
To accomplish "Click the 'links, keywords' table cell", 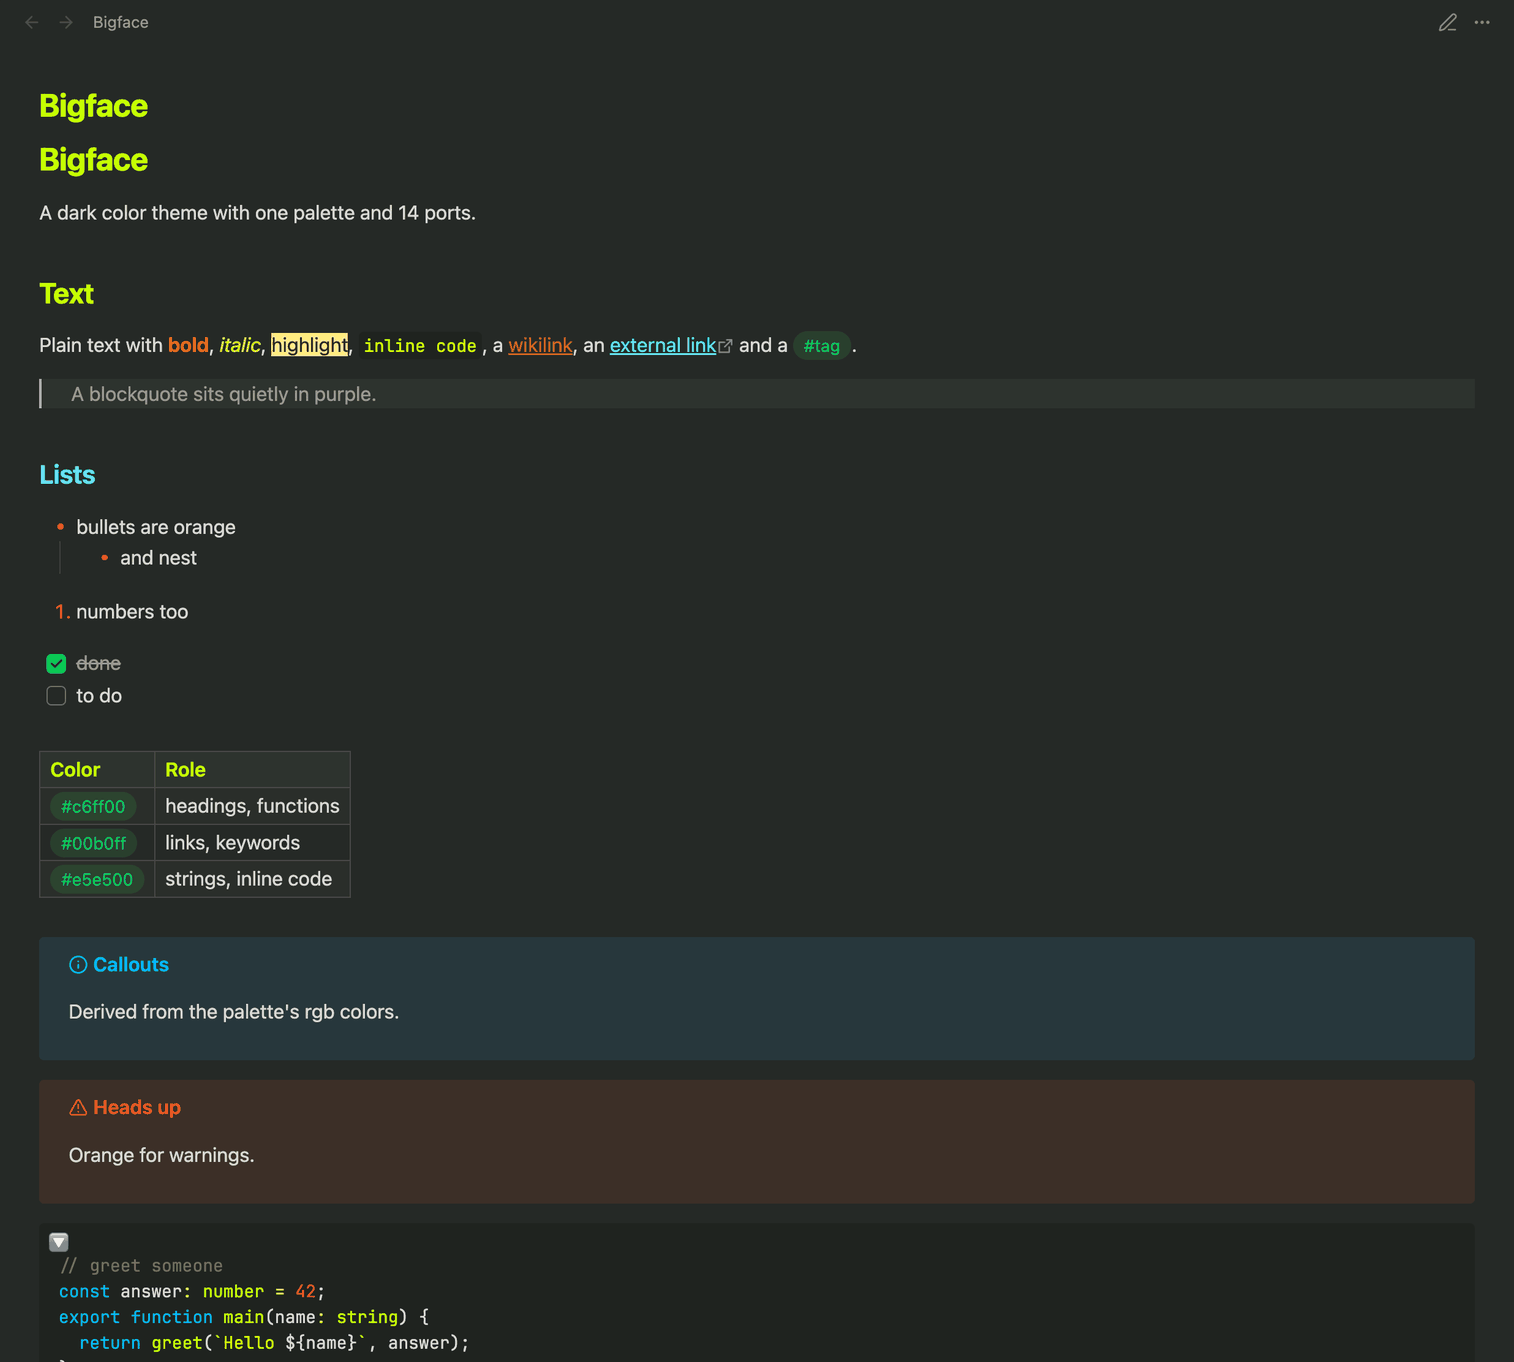I will coord(252,843).
